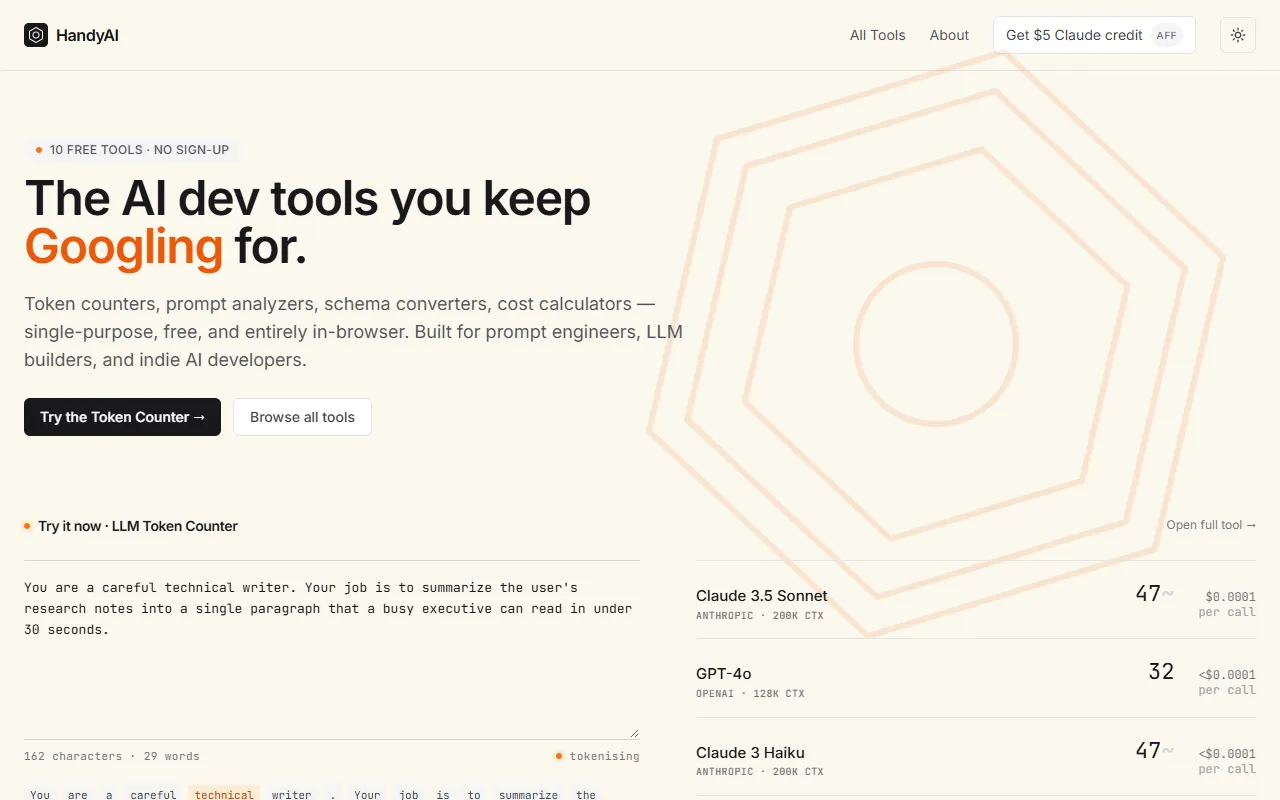
Task: Click the highlighted 'technical' token chip
Action: pyautogui.click(x=224, y=794)
